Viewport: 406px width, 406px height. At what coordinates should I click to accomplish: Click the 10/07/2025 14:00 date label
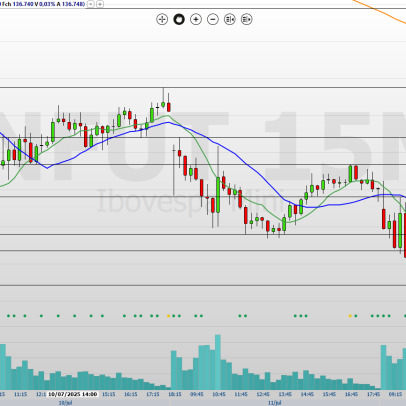73,394
